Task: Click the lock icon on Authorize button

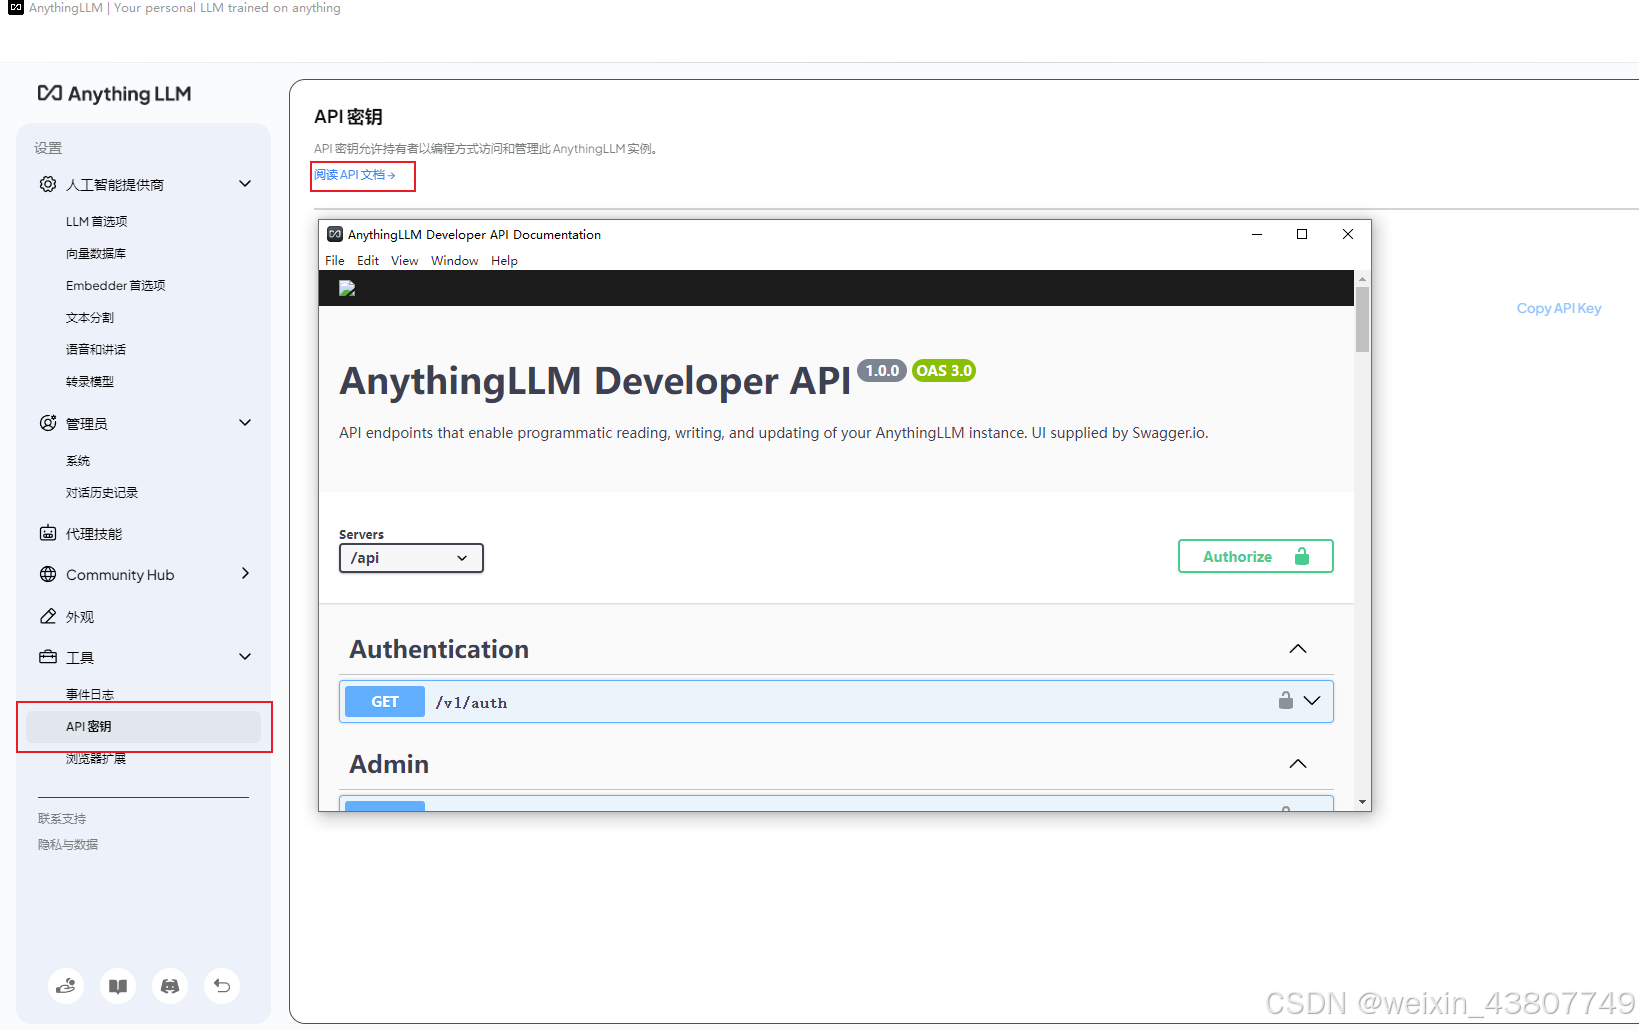Action: coord(1302,556)
